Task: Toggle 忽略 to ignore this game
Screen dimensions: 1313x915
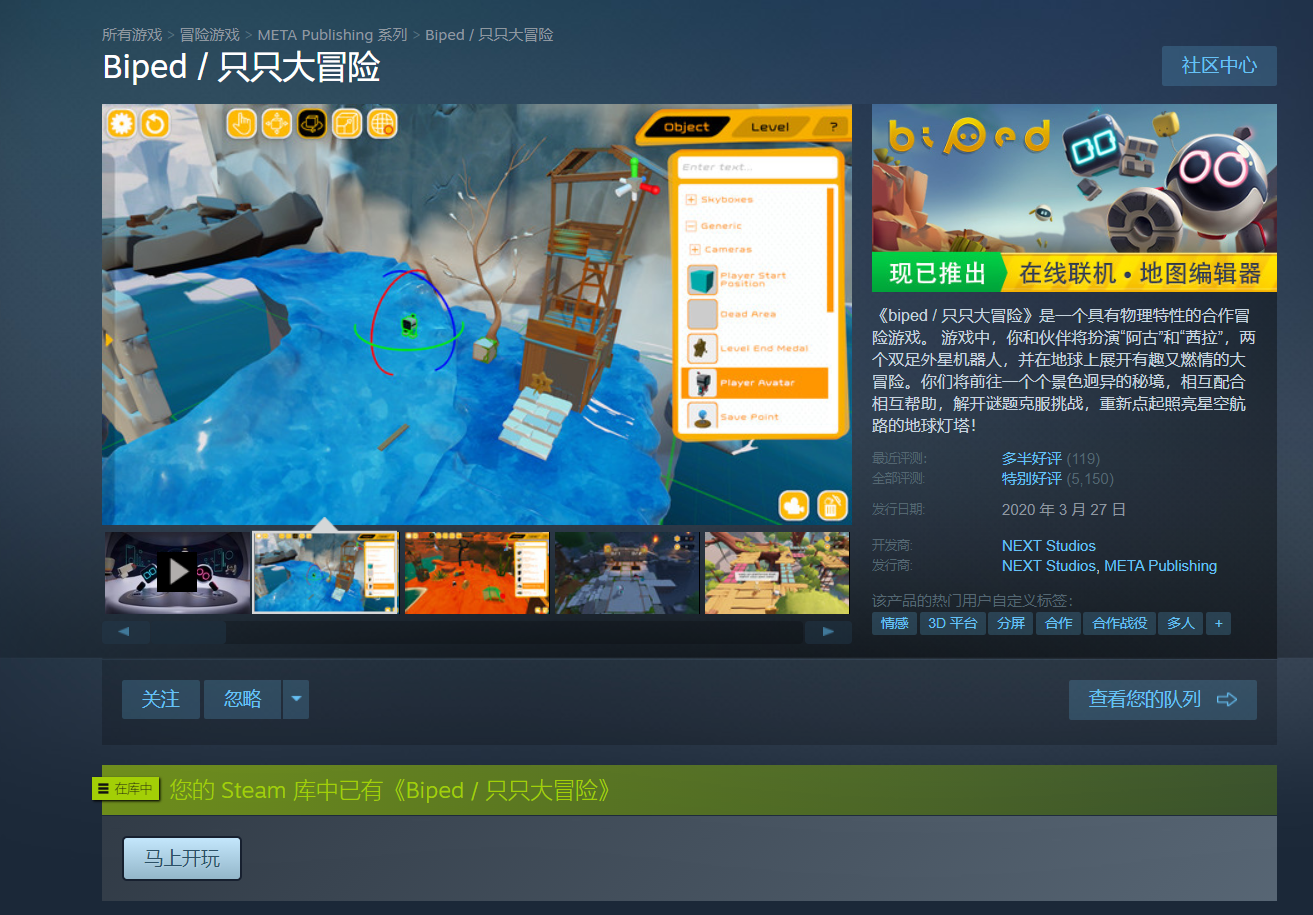Action: [x=242, y=699]
